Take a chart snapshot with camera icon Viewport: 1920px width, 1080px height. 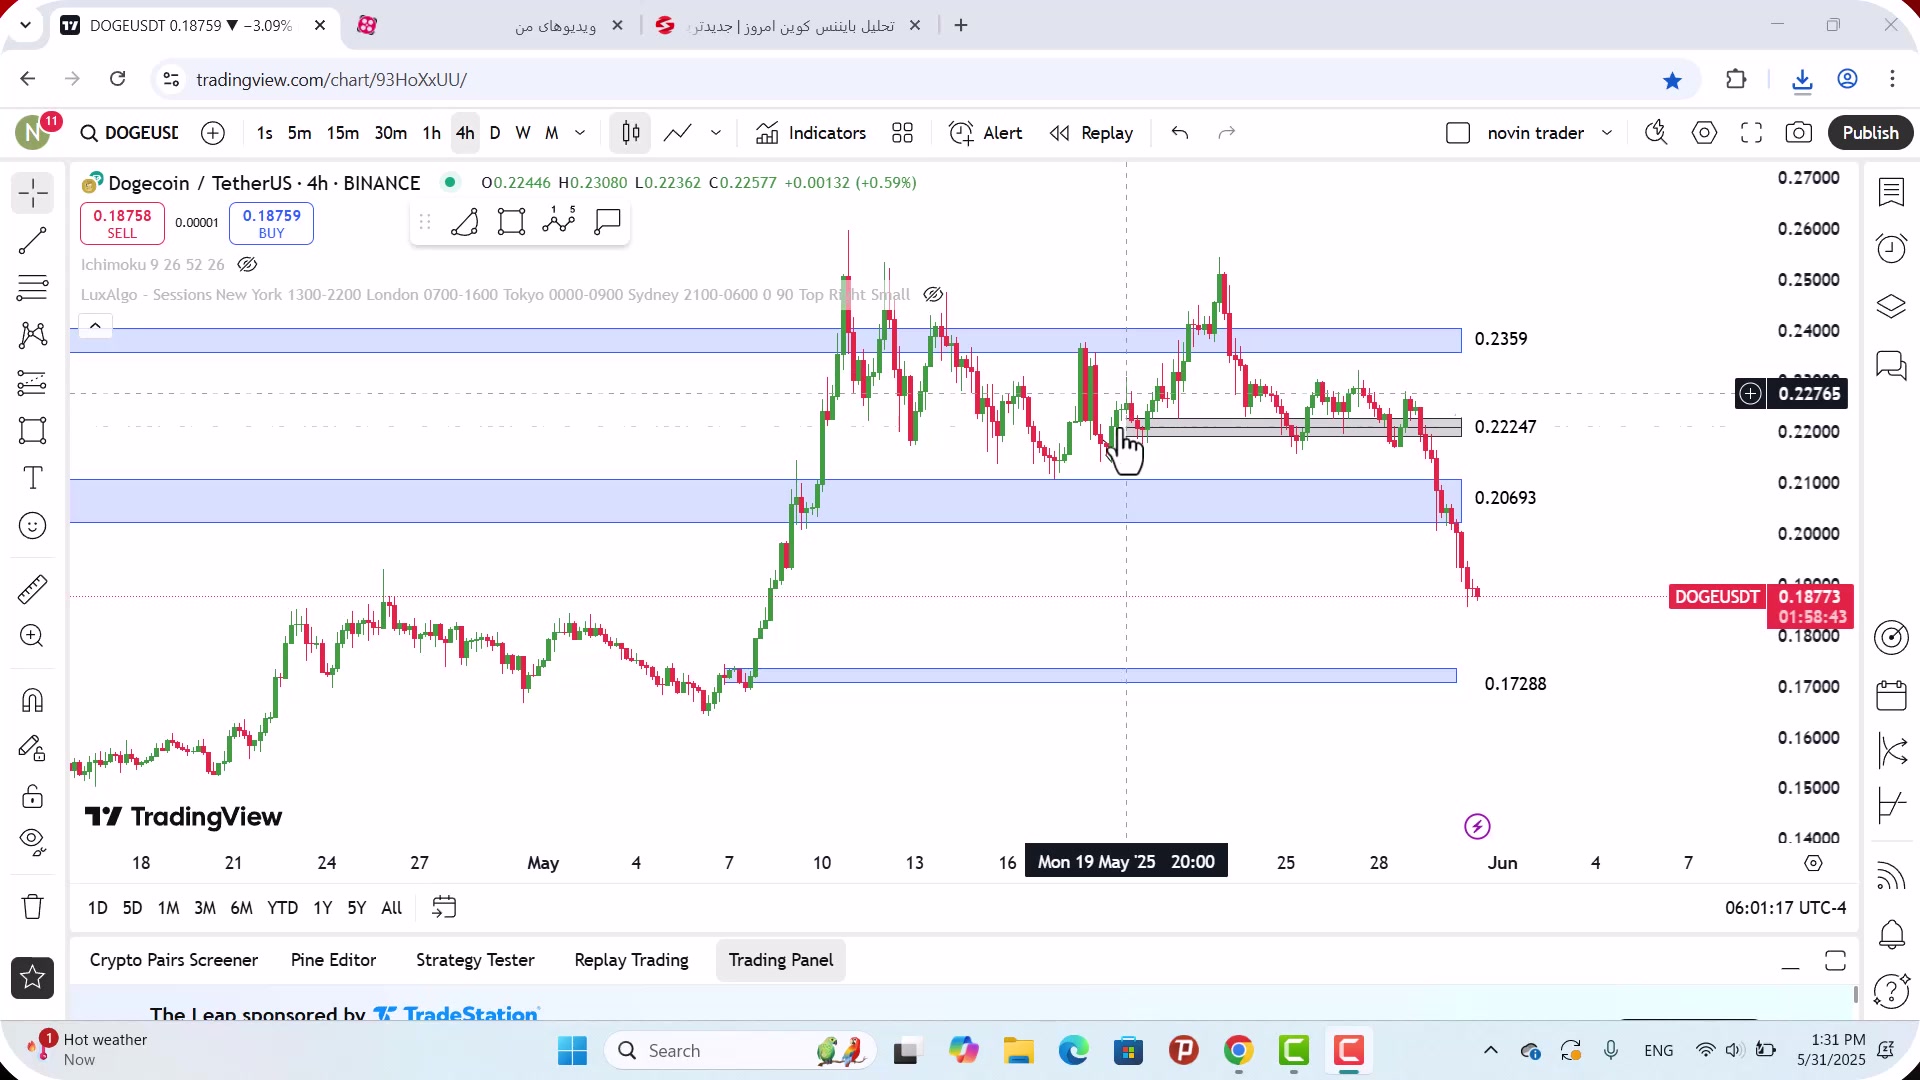1799,133
